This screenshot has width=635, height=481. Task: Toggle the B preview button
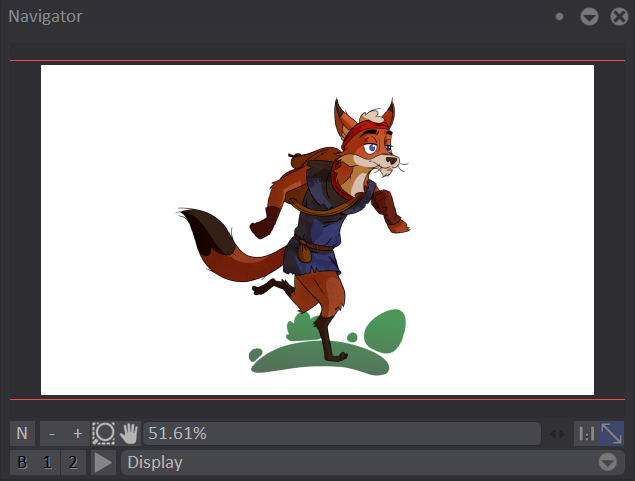(x=22, y=462)
